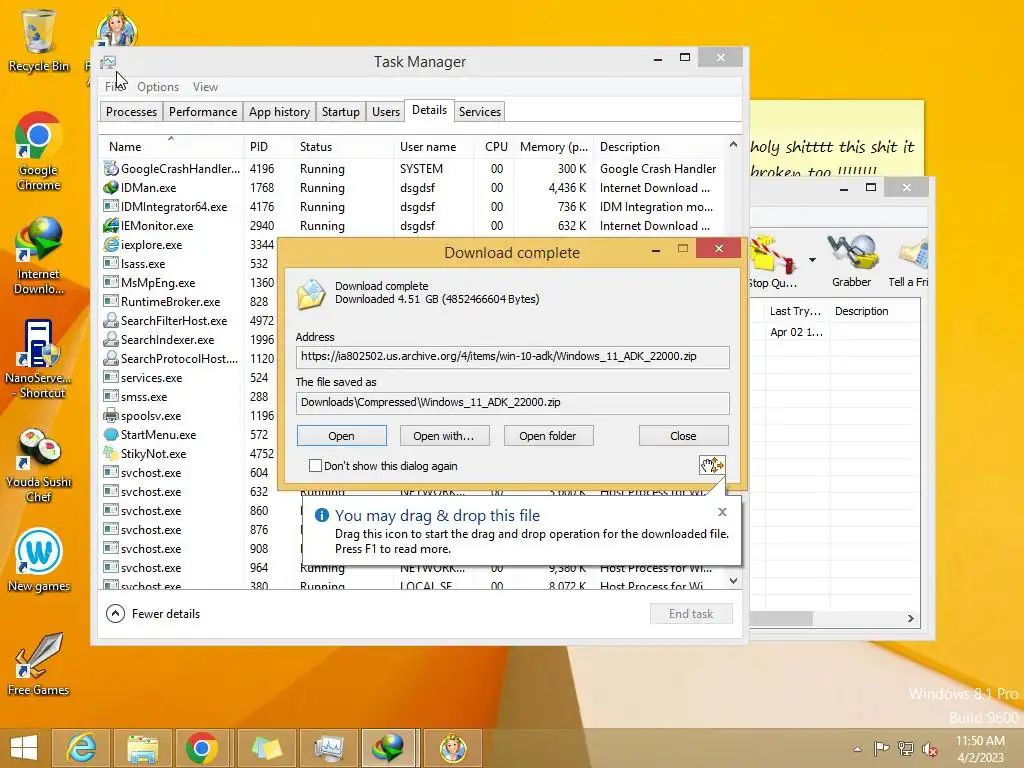Switch to the Services tab

[x=480, y=112]
